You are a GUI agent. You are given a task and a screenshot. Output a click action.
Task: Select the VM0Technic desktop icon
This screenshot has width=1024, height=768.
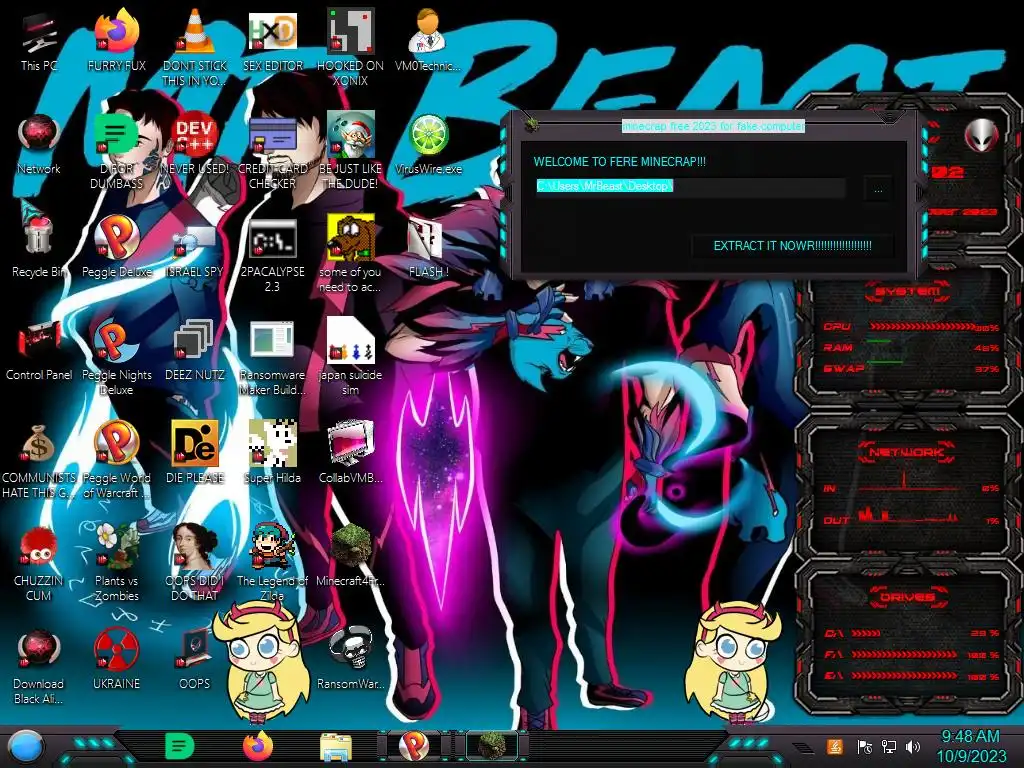pyautogui.click(x=428, y=40)
